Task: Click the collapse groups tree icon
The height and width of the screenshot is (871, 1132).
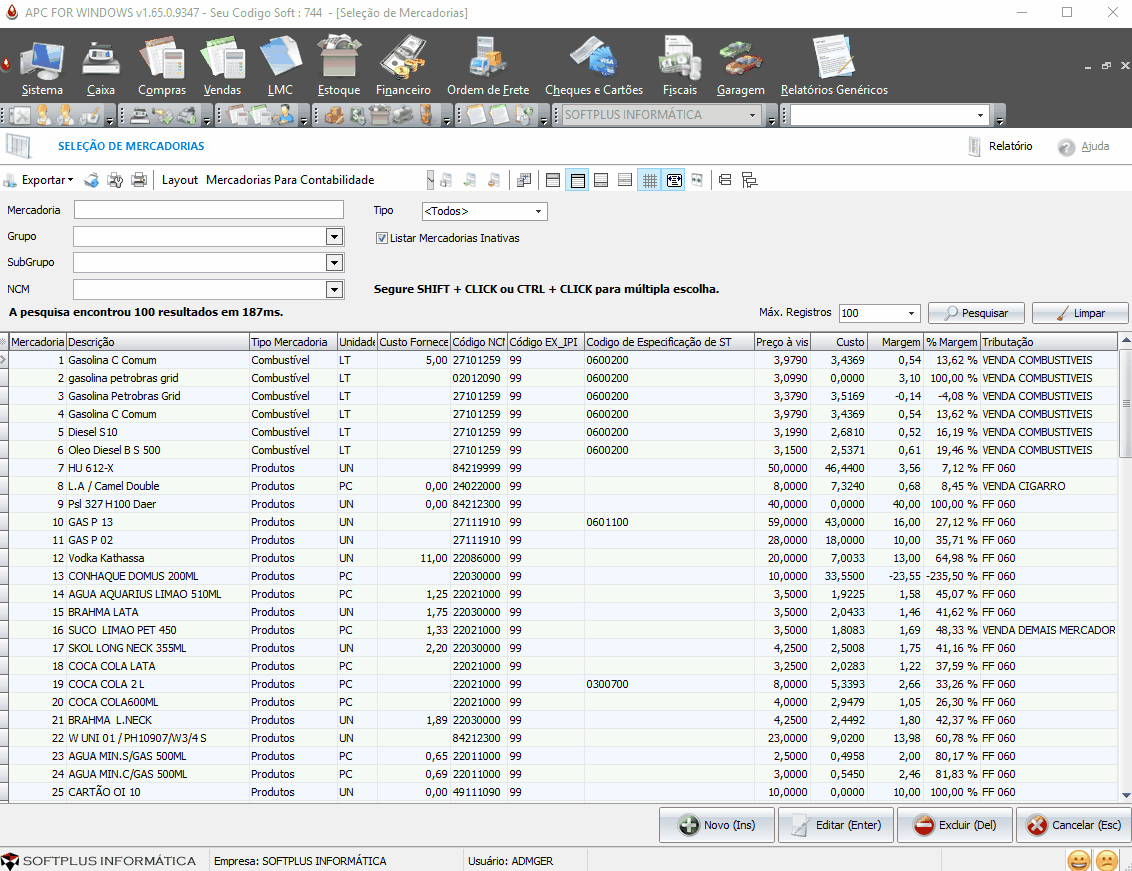Action: click(x=749, y=181)
